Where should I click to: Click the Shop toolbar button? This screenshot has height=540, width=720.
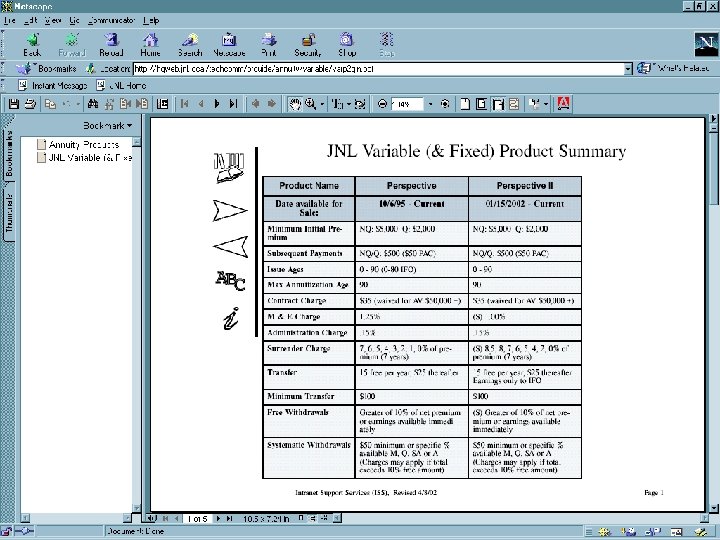point(347,45)
